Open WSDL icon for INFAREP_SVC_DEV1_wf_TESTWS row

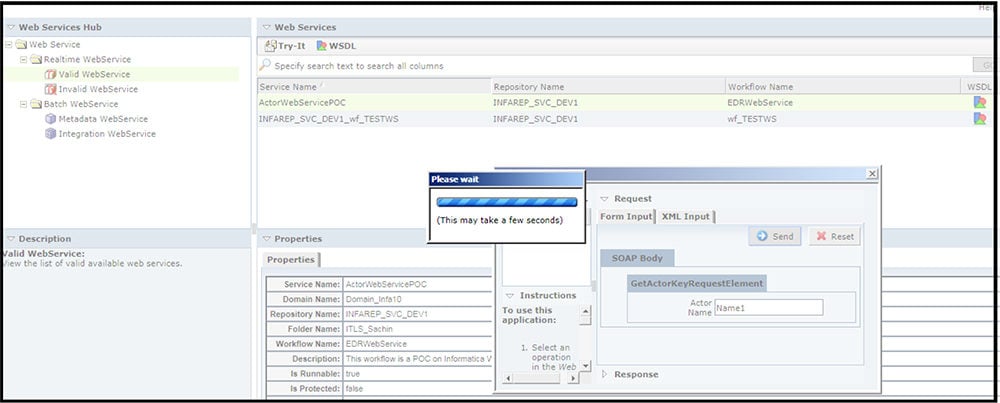click(980, 119)
